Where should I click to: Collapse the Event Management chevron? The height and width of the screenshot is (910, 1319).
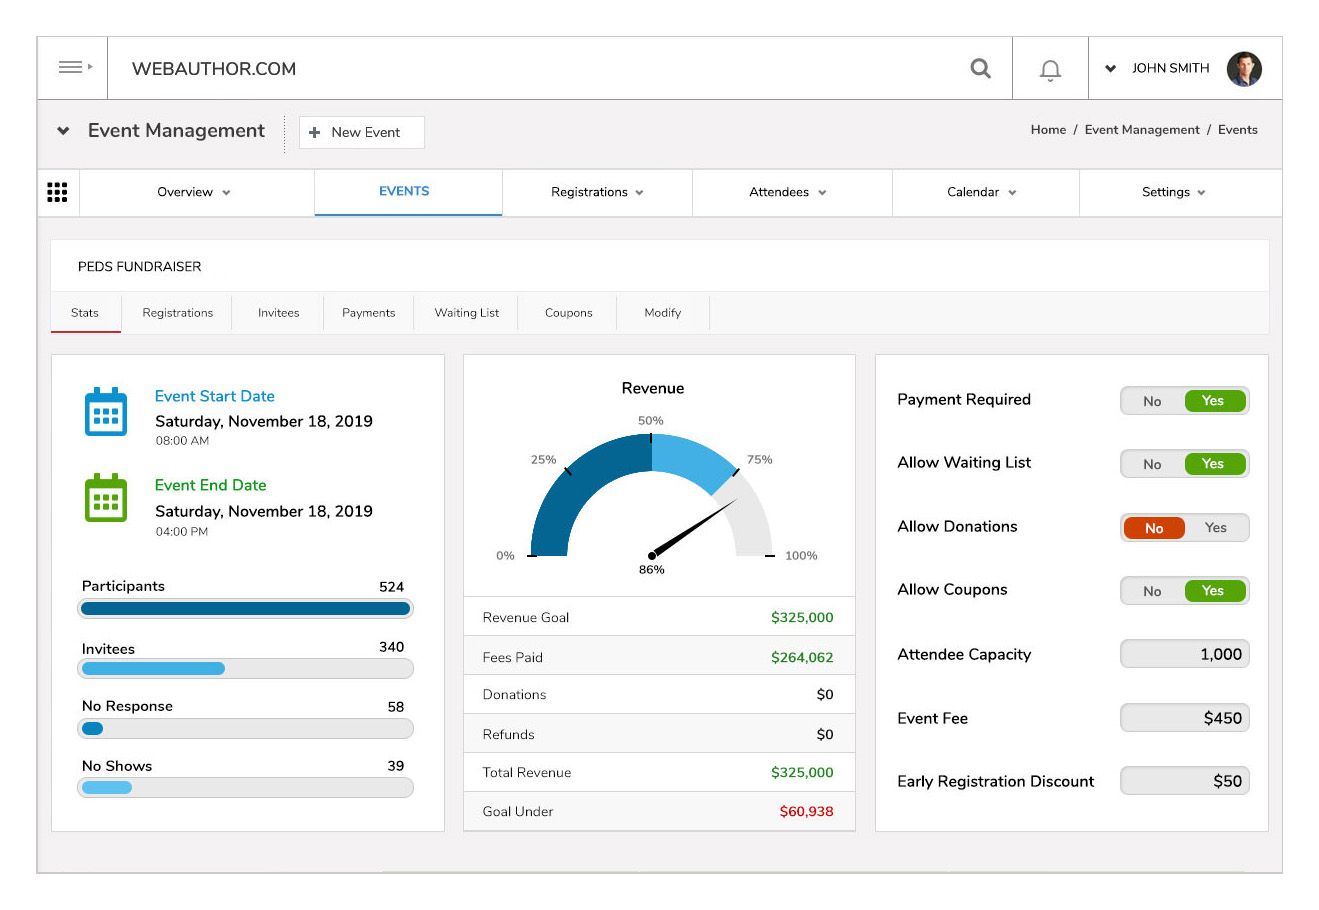pos(63,131)
